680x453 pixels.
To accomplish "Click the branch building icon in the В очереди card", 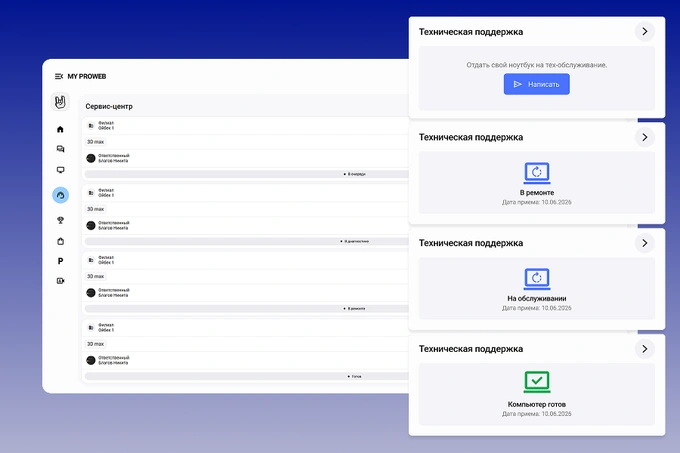I will click(91, 126).
